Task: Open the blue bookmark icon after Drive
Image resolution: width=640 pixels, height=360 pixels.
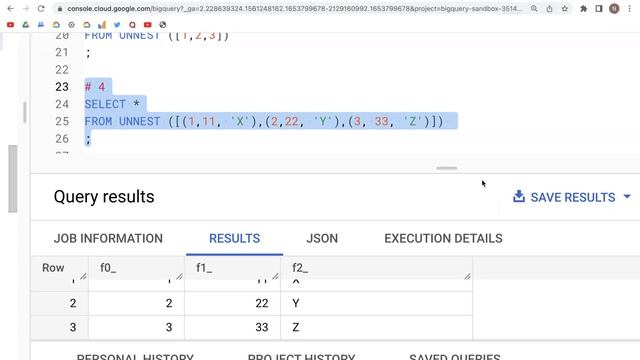Action: pos(41,25)
